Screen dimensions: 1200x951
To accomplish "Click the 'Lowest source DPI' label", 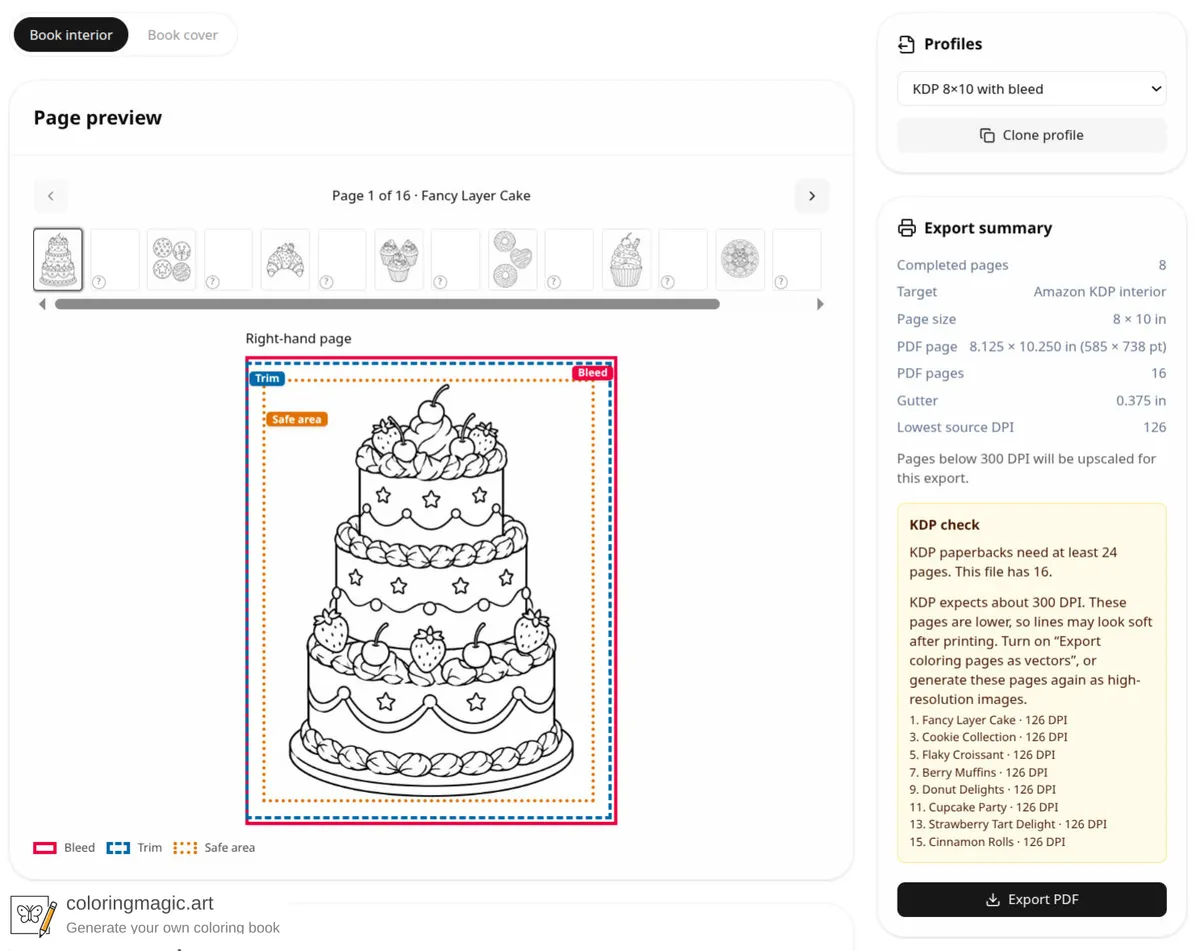I will click(955, 427).
